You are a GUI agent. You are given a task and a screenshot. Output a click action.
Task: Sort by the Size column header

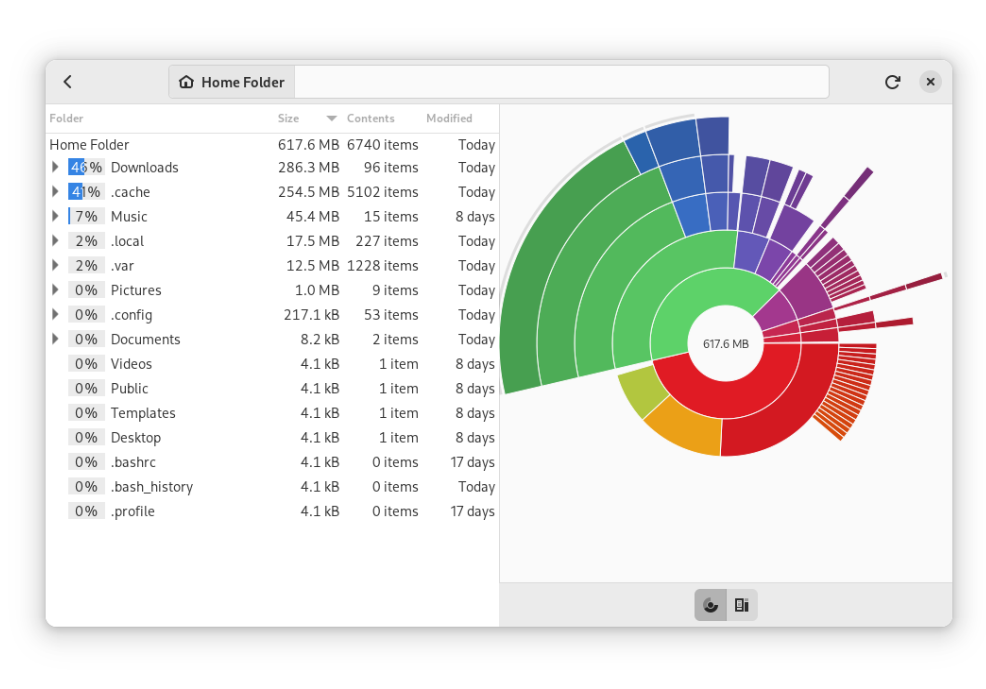pos(288,118)
